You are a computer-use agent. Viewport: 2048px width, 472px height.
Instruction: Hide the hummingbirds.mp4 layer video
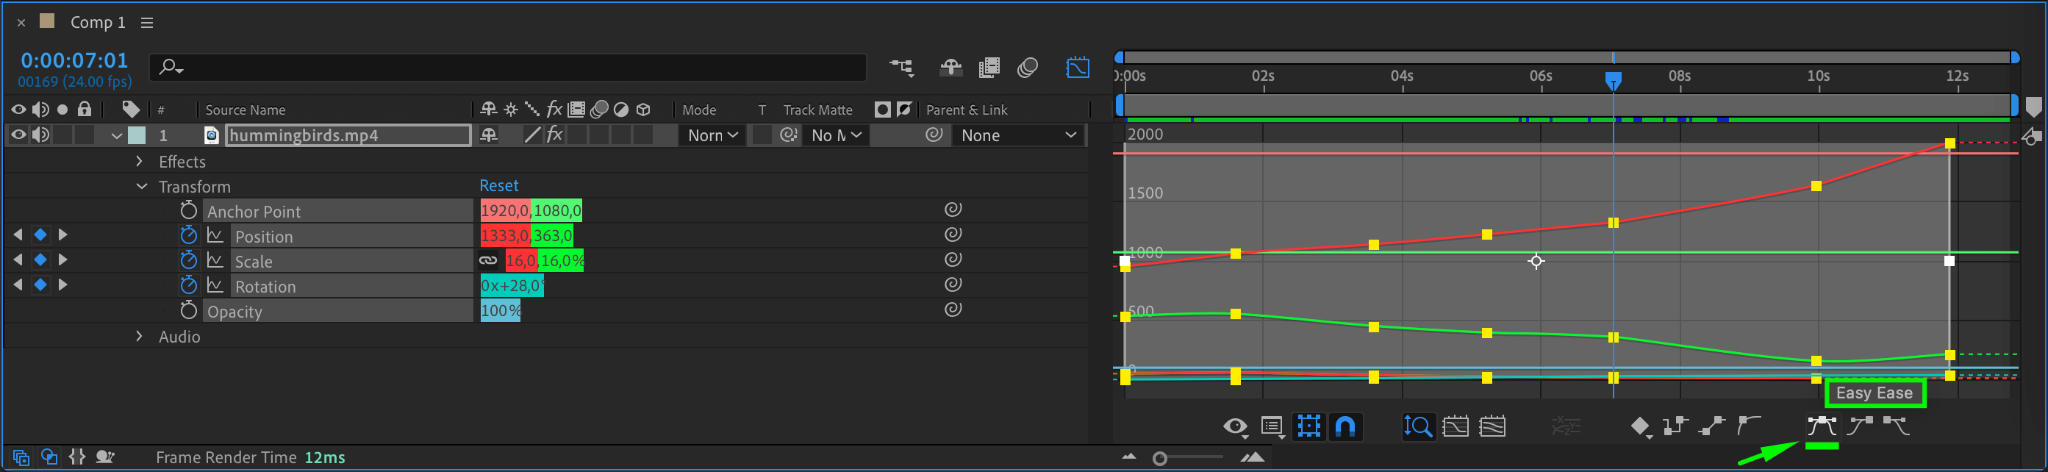point(18,135)
